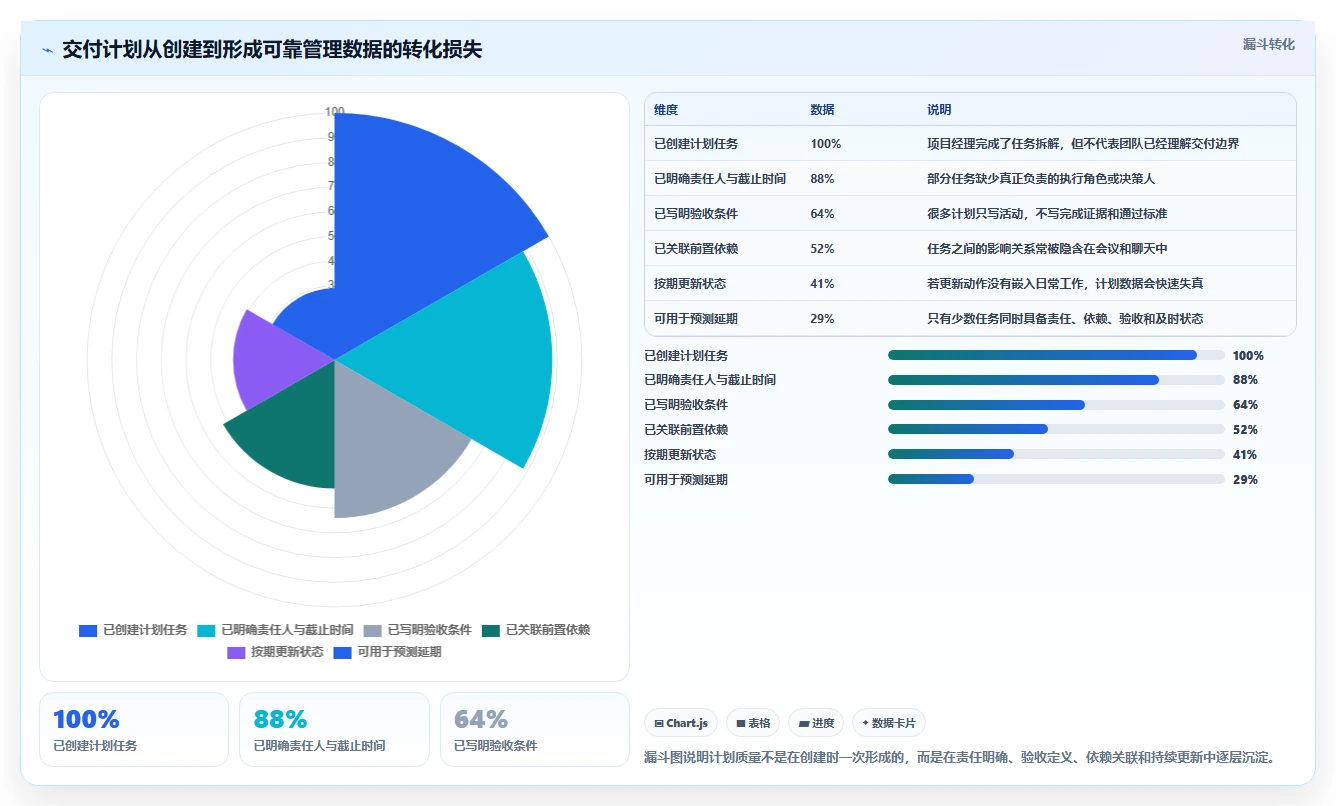Click progress bar for 已创建计划任务

click(x=1056, y=355)
